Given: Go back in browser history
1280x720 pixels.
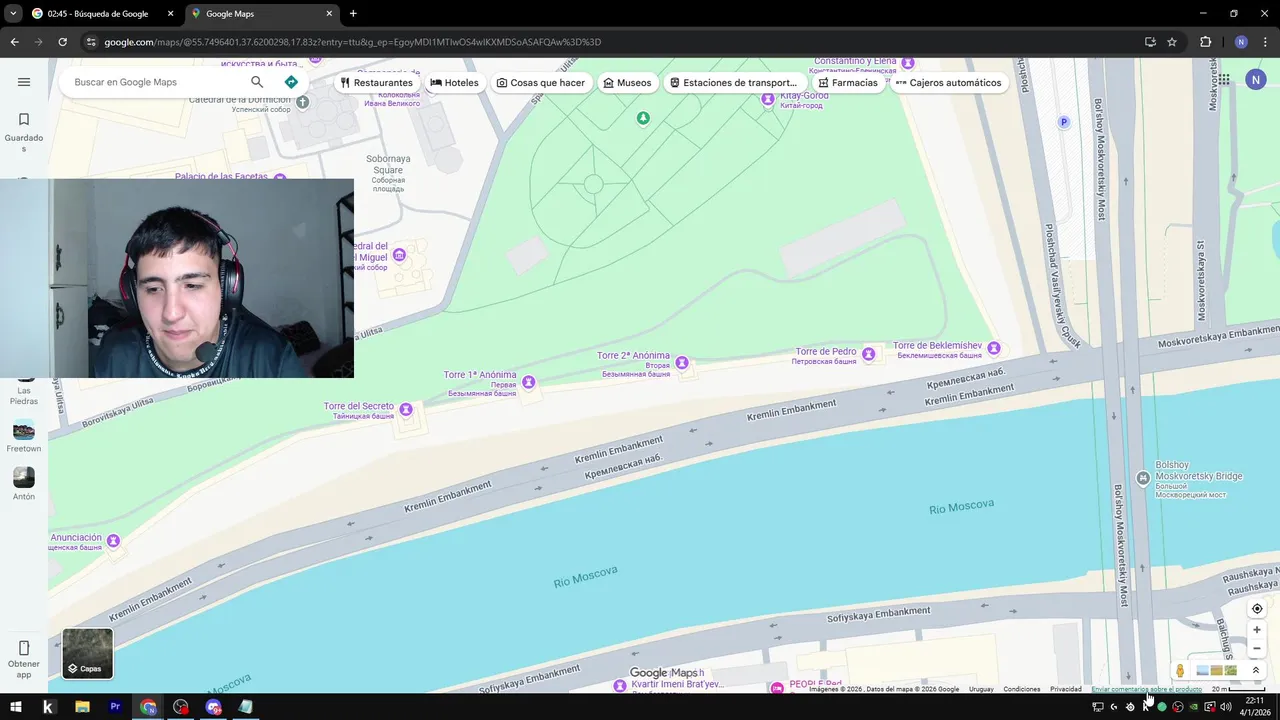Looking at the screenshot, I should click(14, 42).
